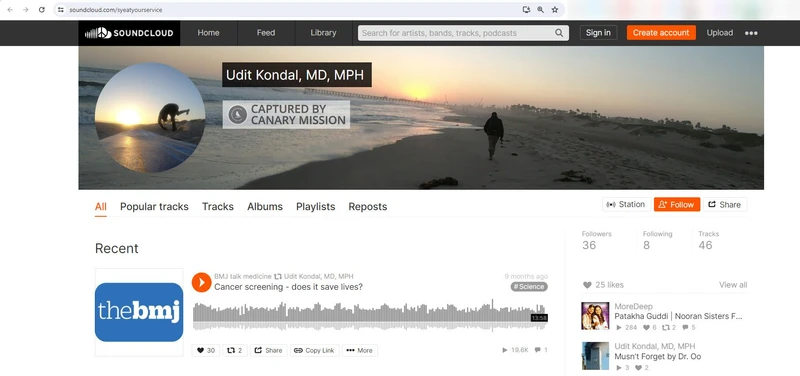
Task: Switch to the Playlists tab
Action: pos(315,207)
